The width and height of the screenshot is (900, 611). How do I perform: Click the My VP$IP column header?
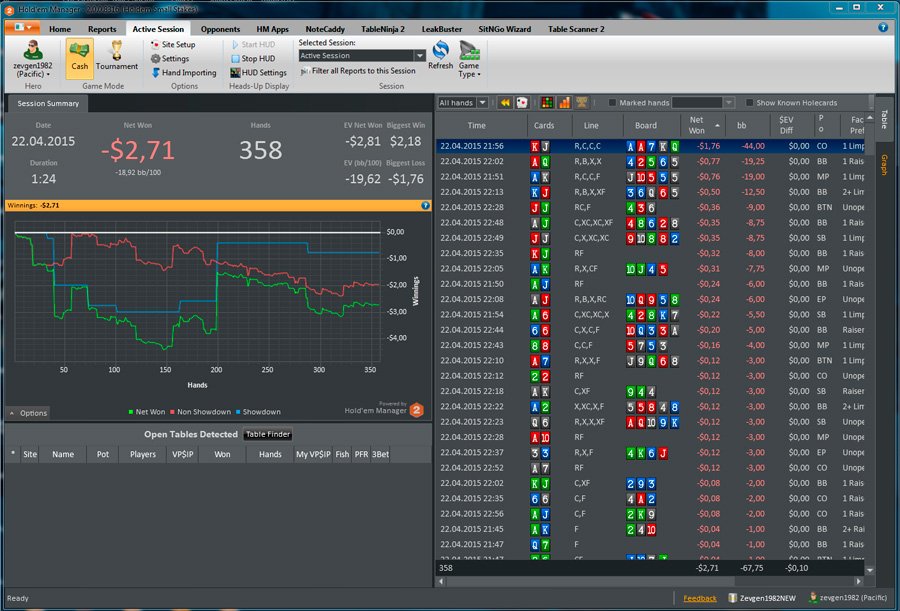(x=313, y=454)
